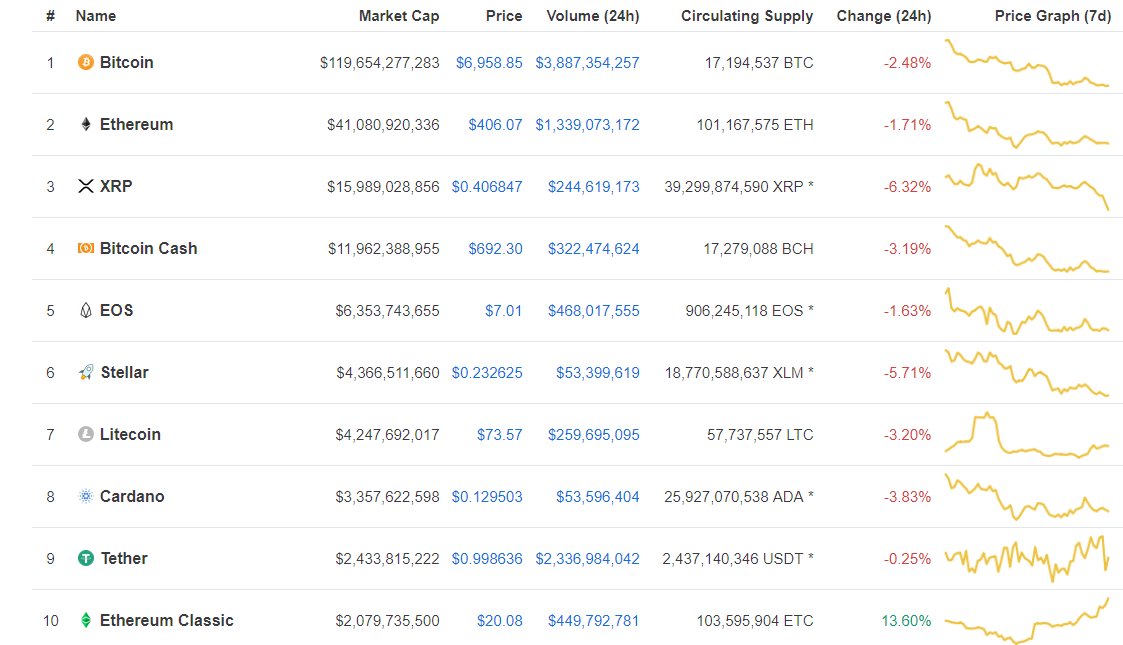Click the Bitcoin Cash logo icon
The width and height of the screenshot is (1123, 645).
click(x=85, y=248)
